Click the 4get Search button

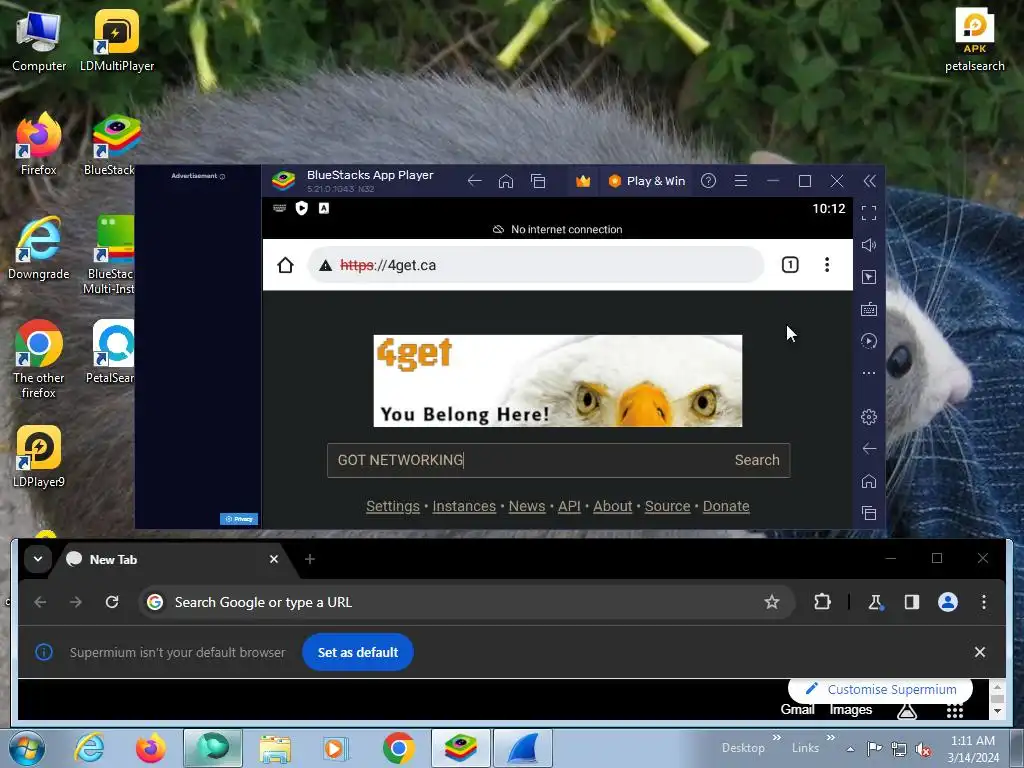pos(757,460)
